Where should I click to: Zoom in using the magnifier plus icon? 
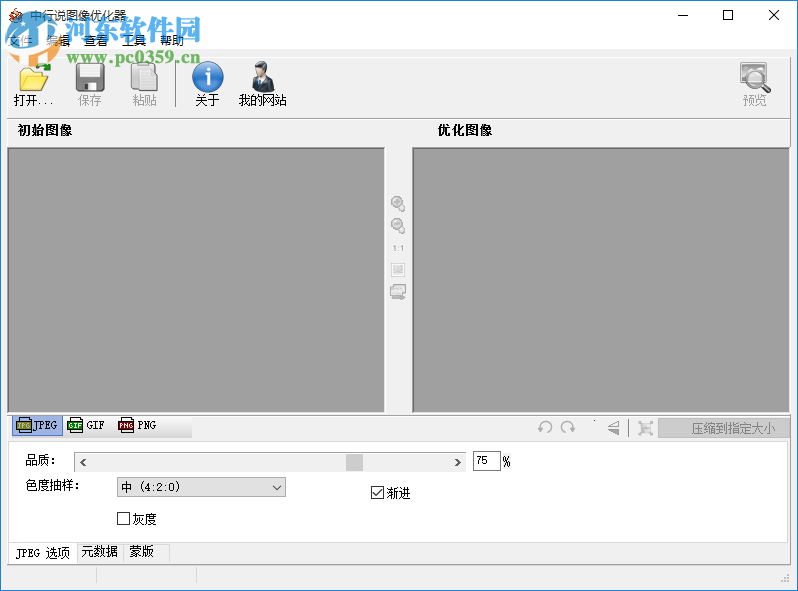pos(398,204)
